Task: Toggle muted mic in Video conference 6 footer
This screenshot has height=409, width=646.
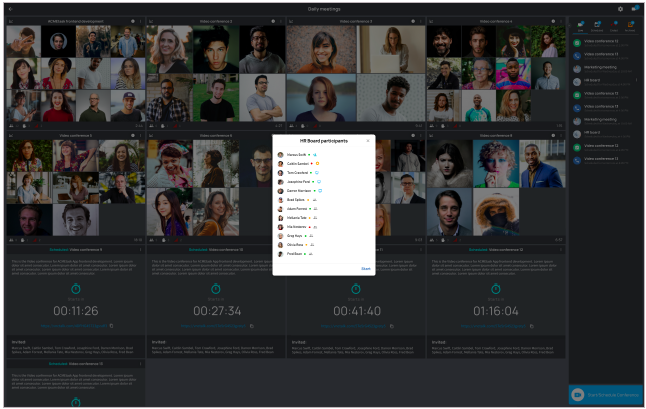Action: [176, 240]
